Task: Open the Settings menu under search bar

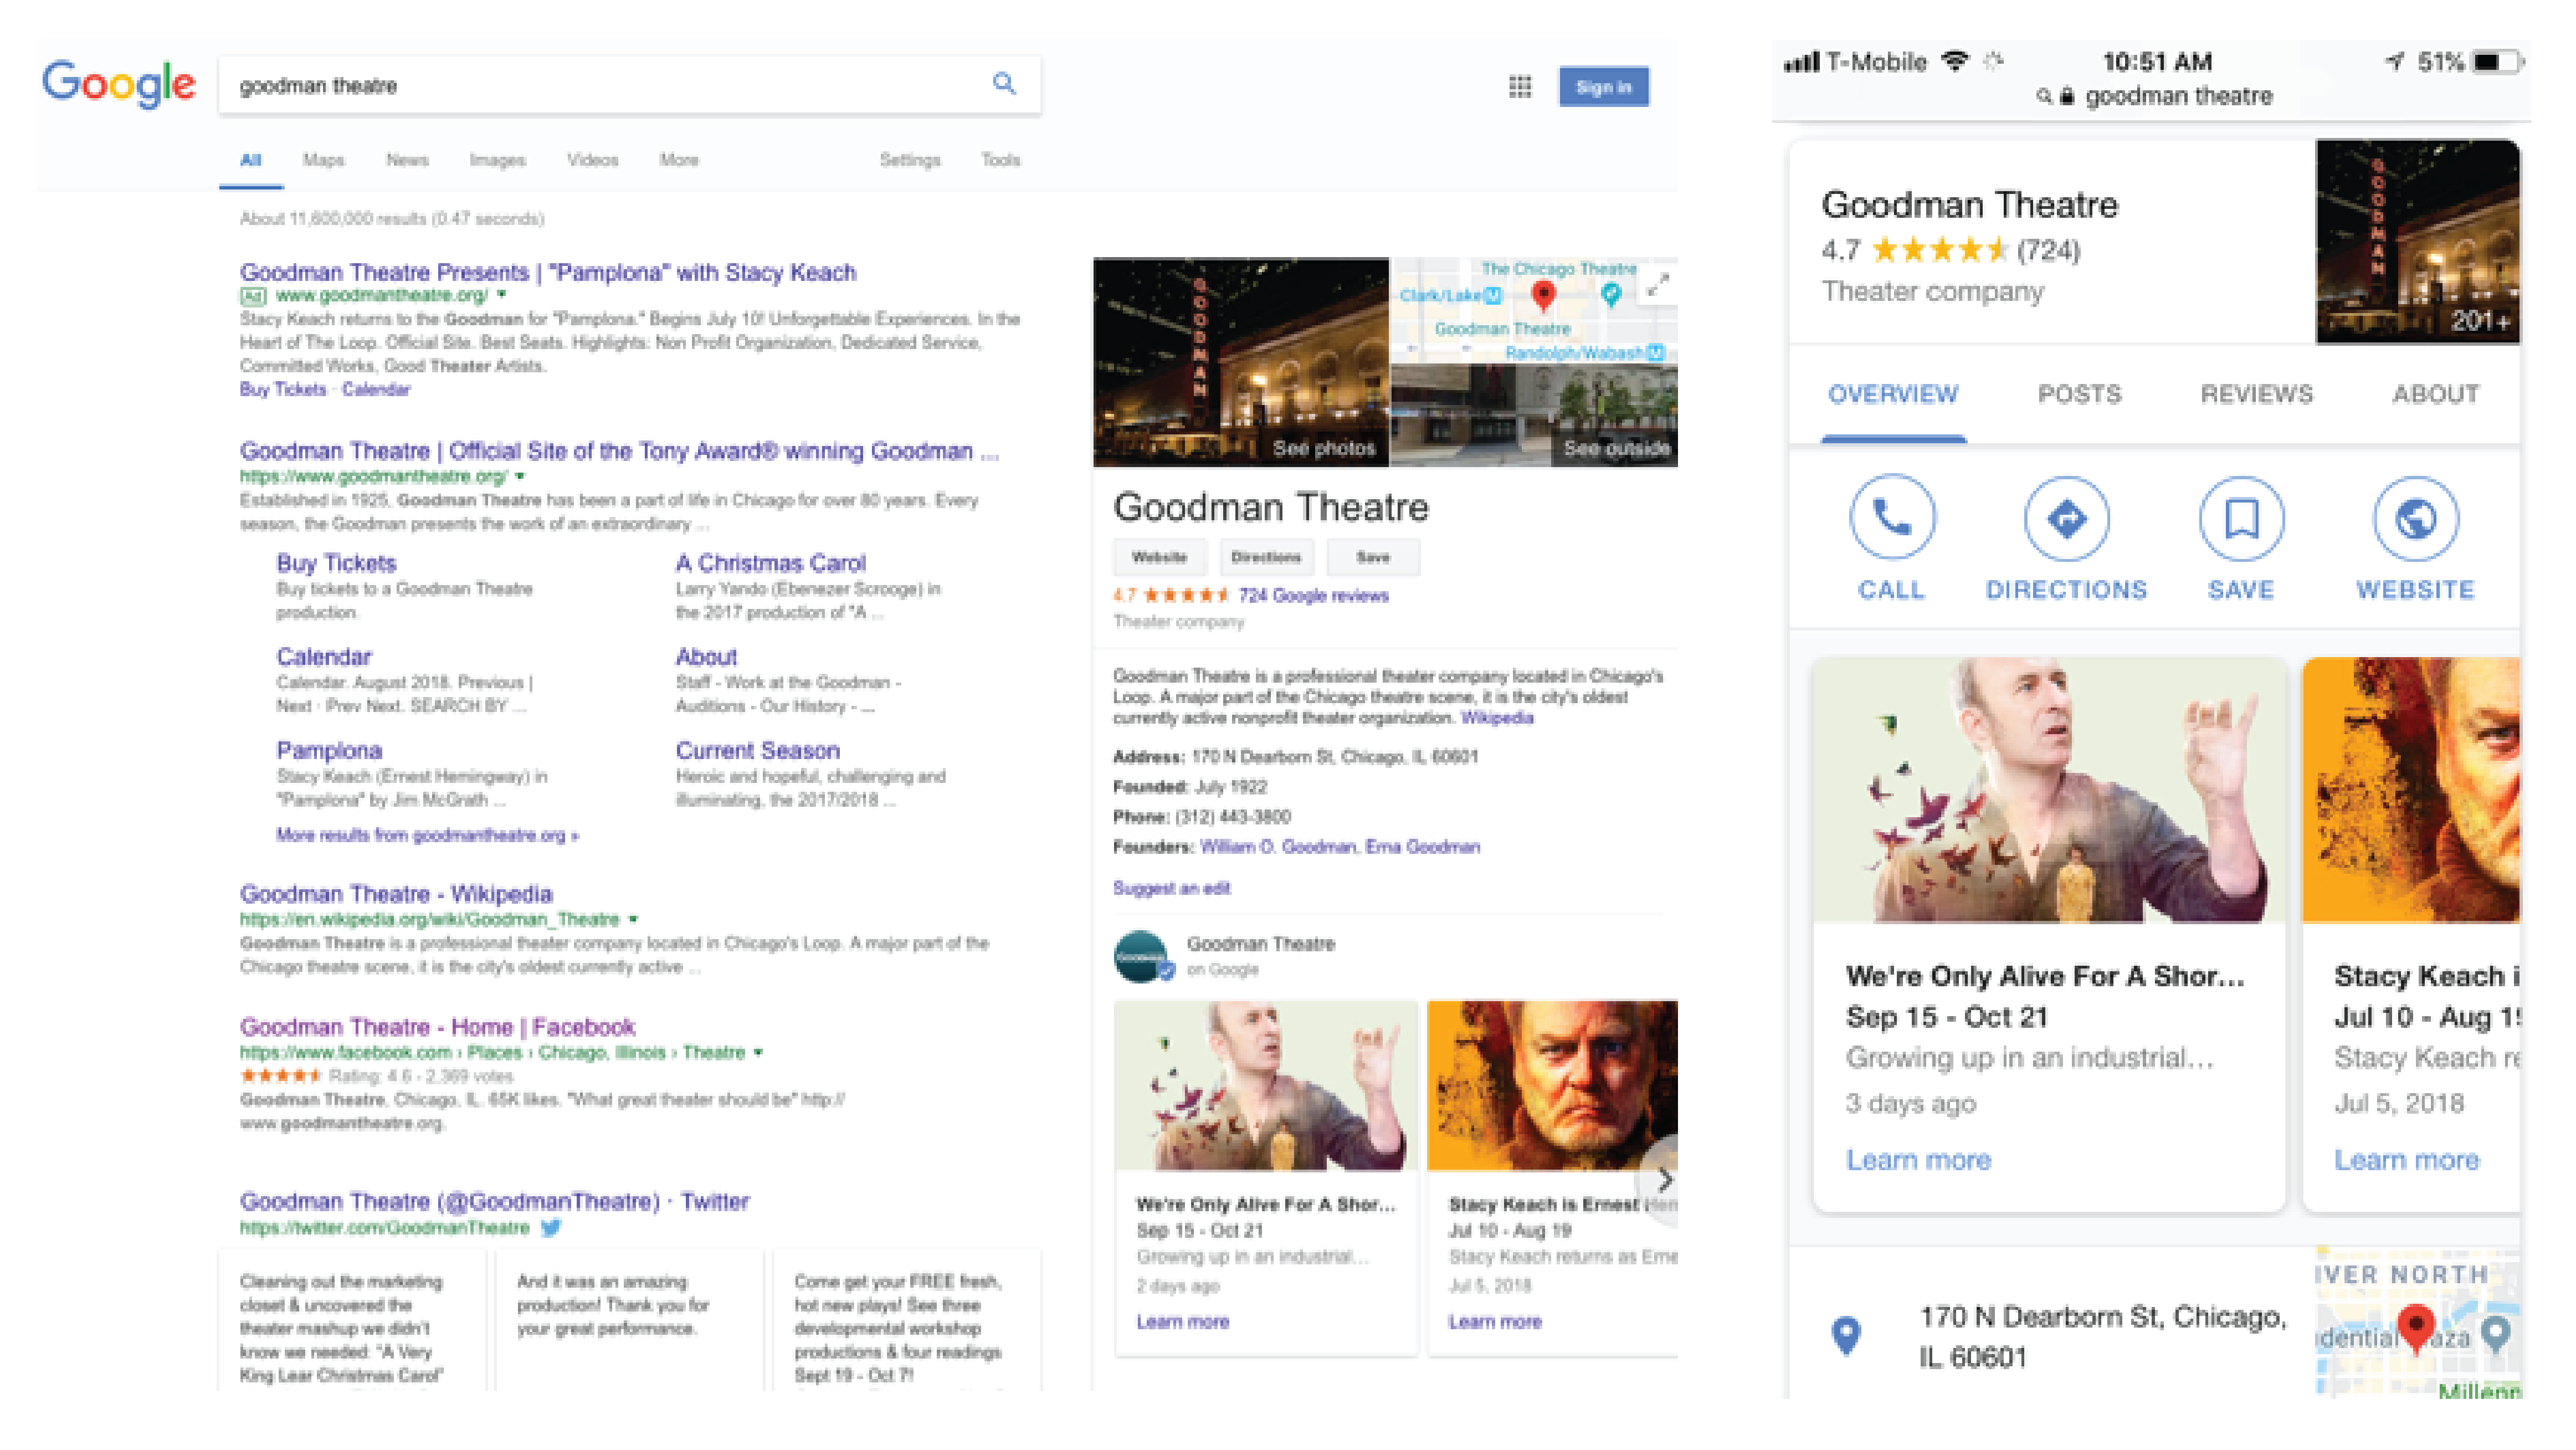Action: [909, 160]
